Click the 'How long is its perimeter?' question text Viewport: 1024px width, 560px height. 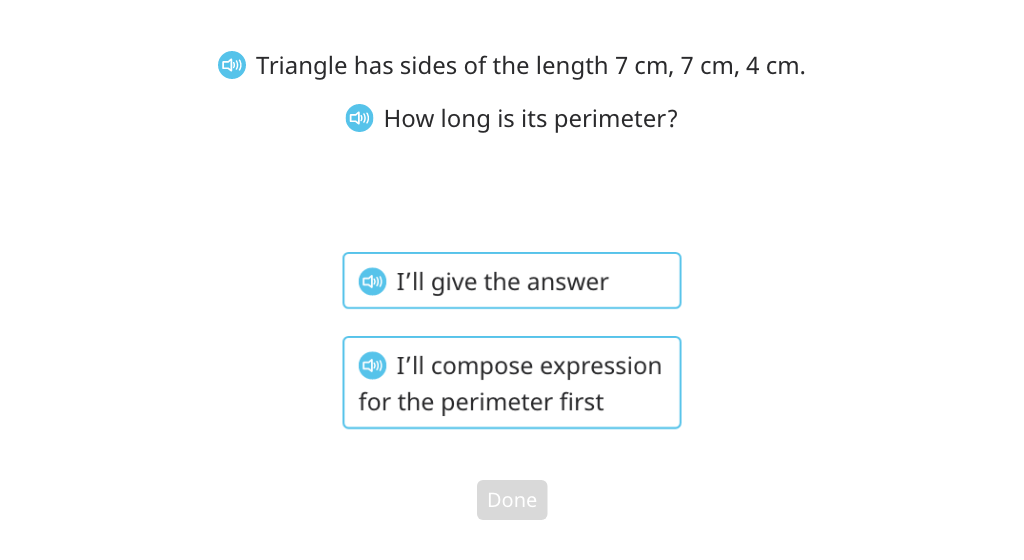tap(531, 119)
